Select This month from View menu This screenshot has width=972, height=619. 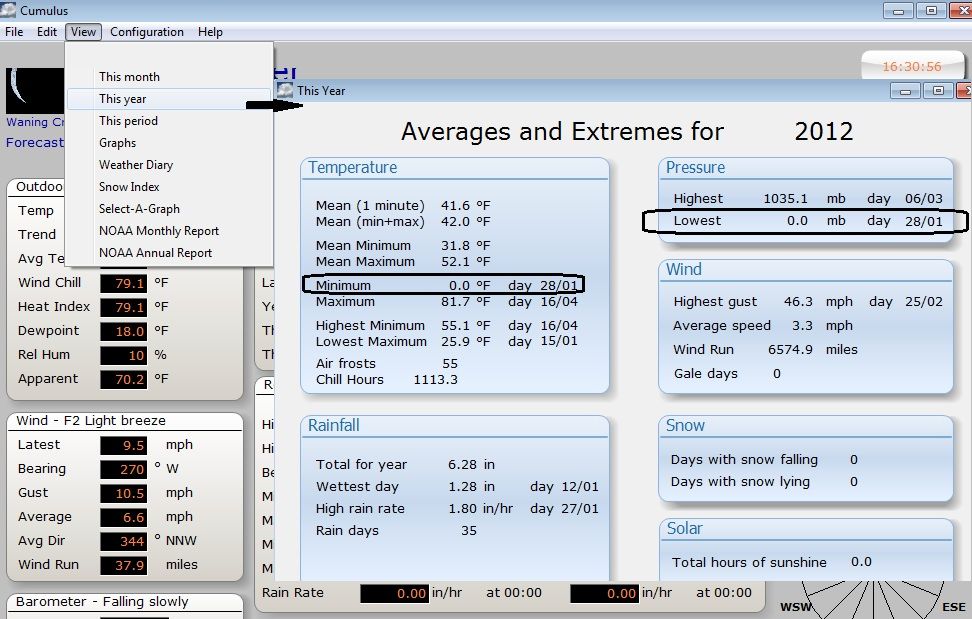tap(129, 77)
